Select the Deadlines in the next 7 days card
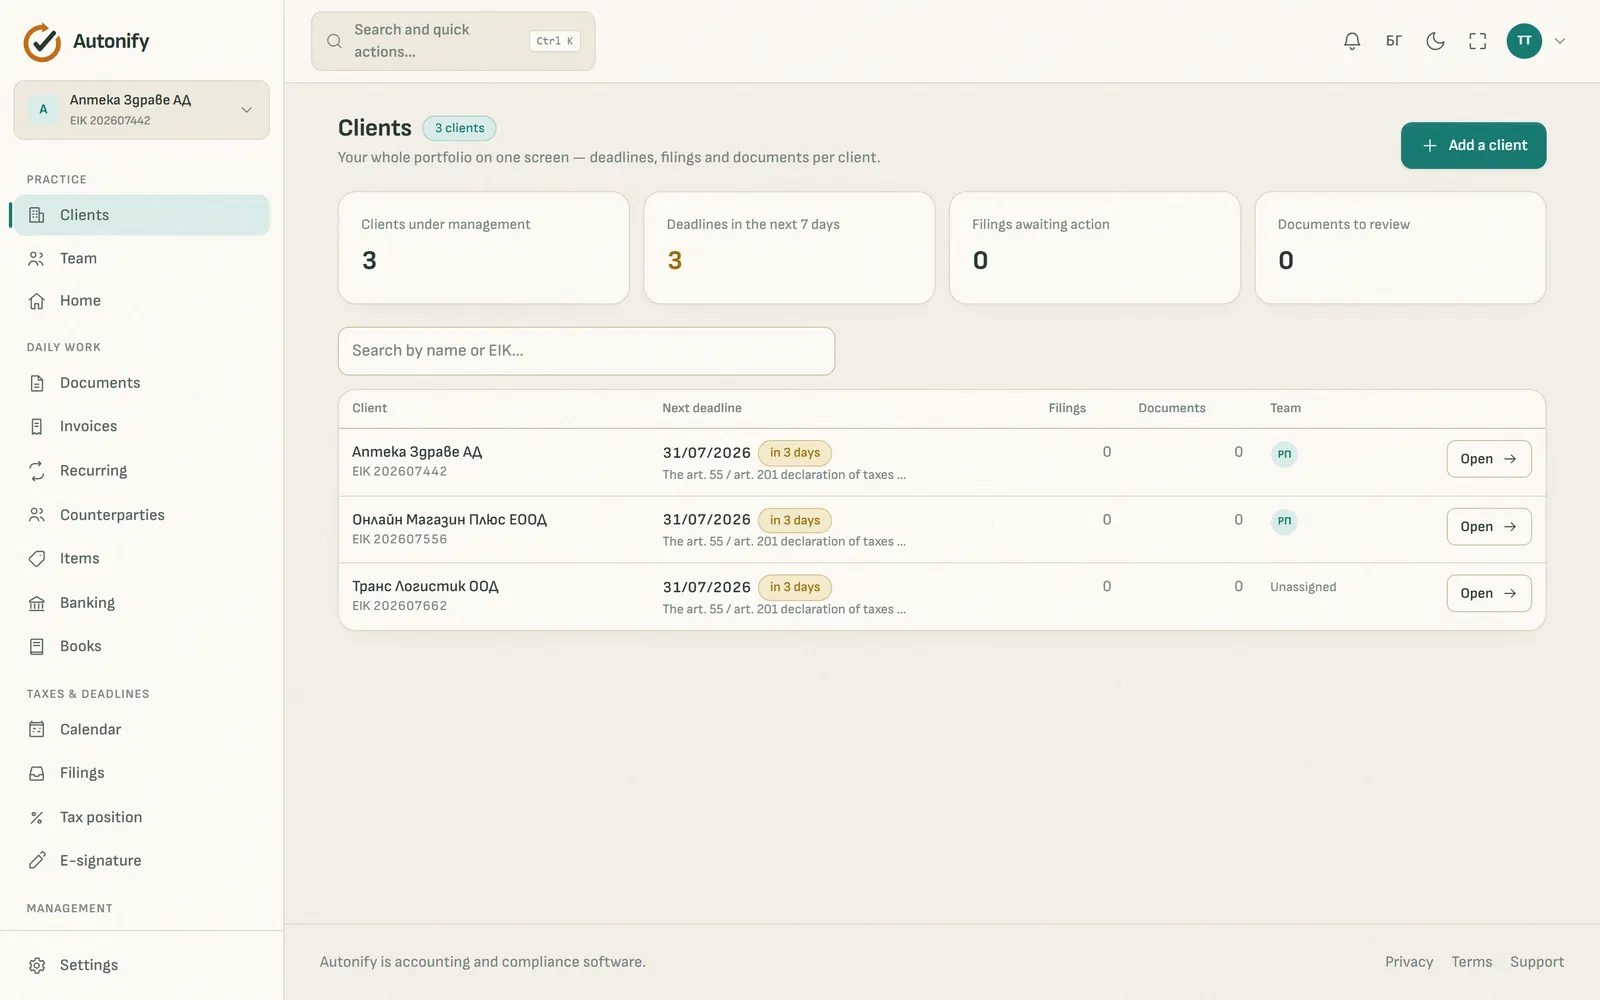This screenshot has height=1000, width=1600. (x=789, y=248)
